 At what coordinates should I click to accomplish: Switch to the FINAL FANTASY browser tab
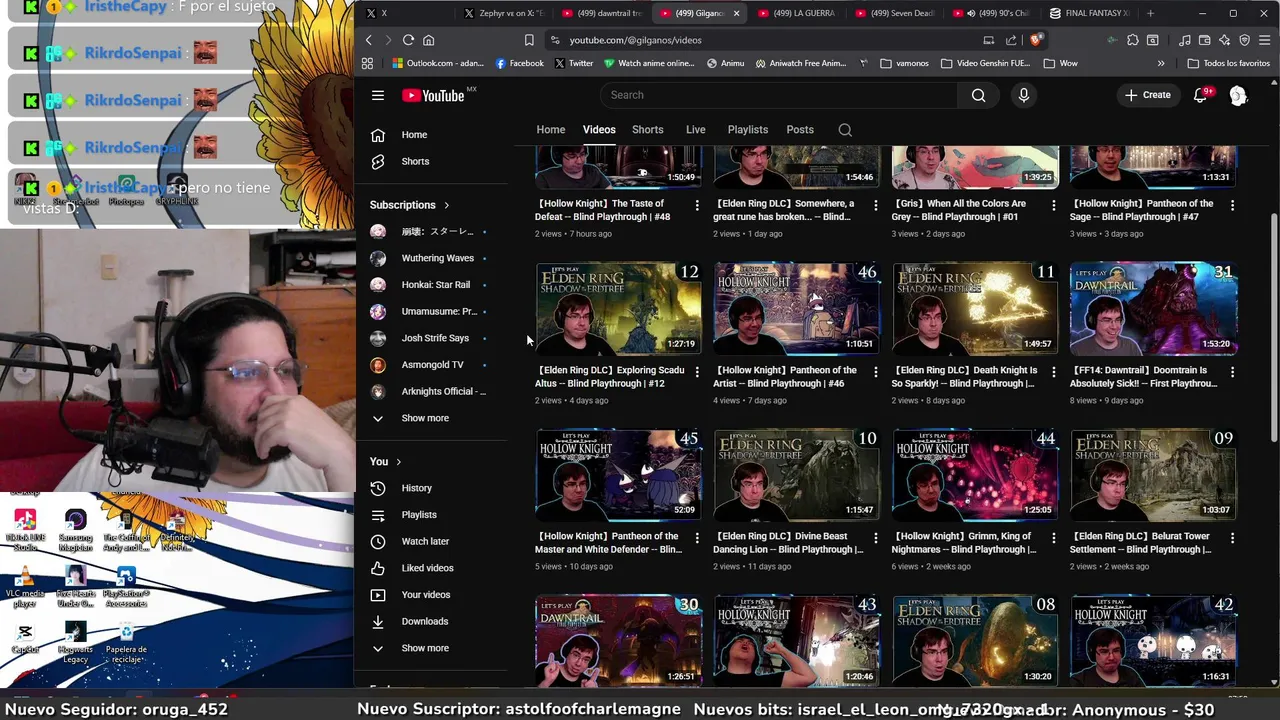click(x=1090, y=13)
